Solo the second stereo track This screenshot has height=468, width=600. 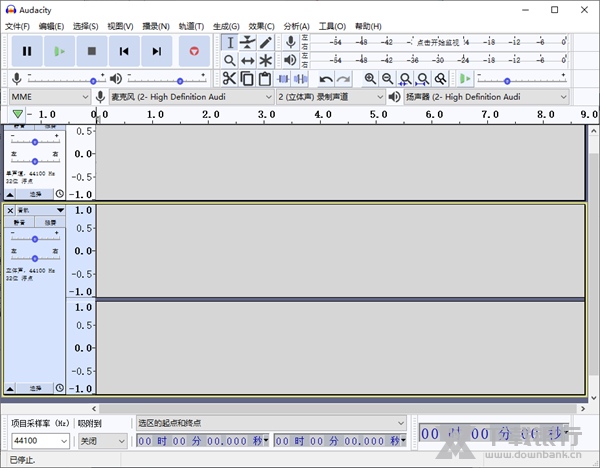[x=50, y=222]
